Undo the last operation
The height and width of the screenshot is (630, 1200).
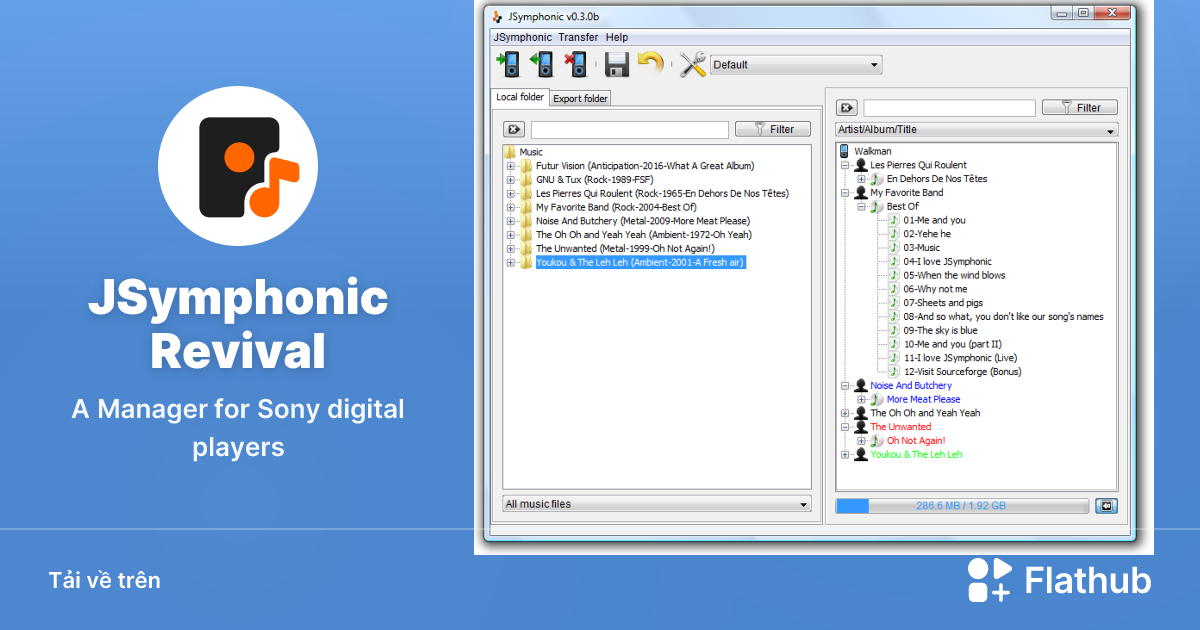650,64
